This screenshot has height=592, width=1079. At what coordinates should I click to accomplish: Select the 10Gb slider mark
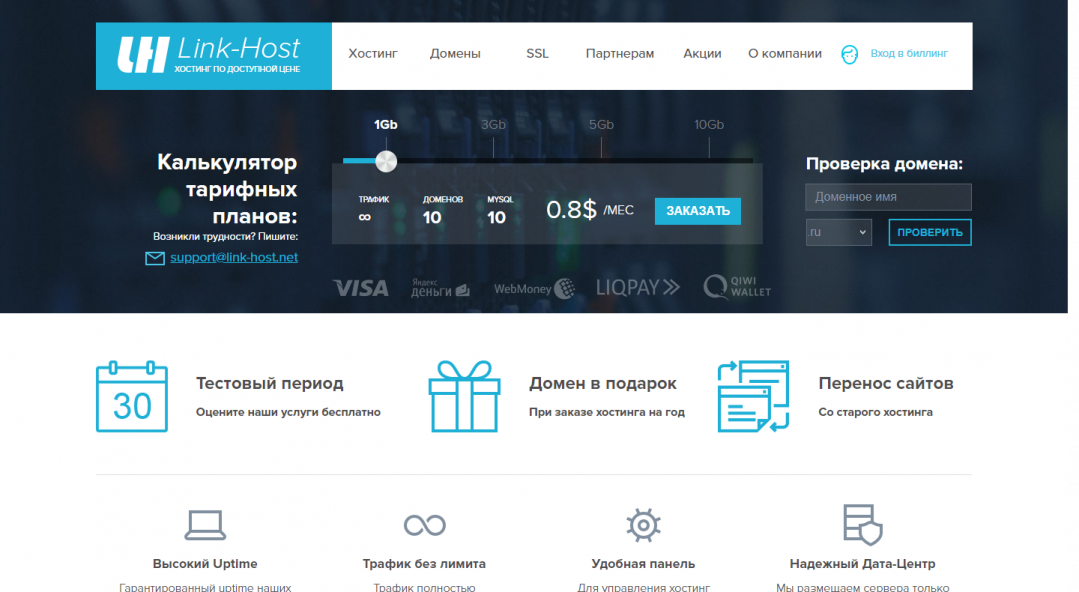tap(709, 125)
